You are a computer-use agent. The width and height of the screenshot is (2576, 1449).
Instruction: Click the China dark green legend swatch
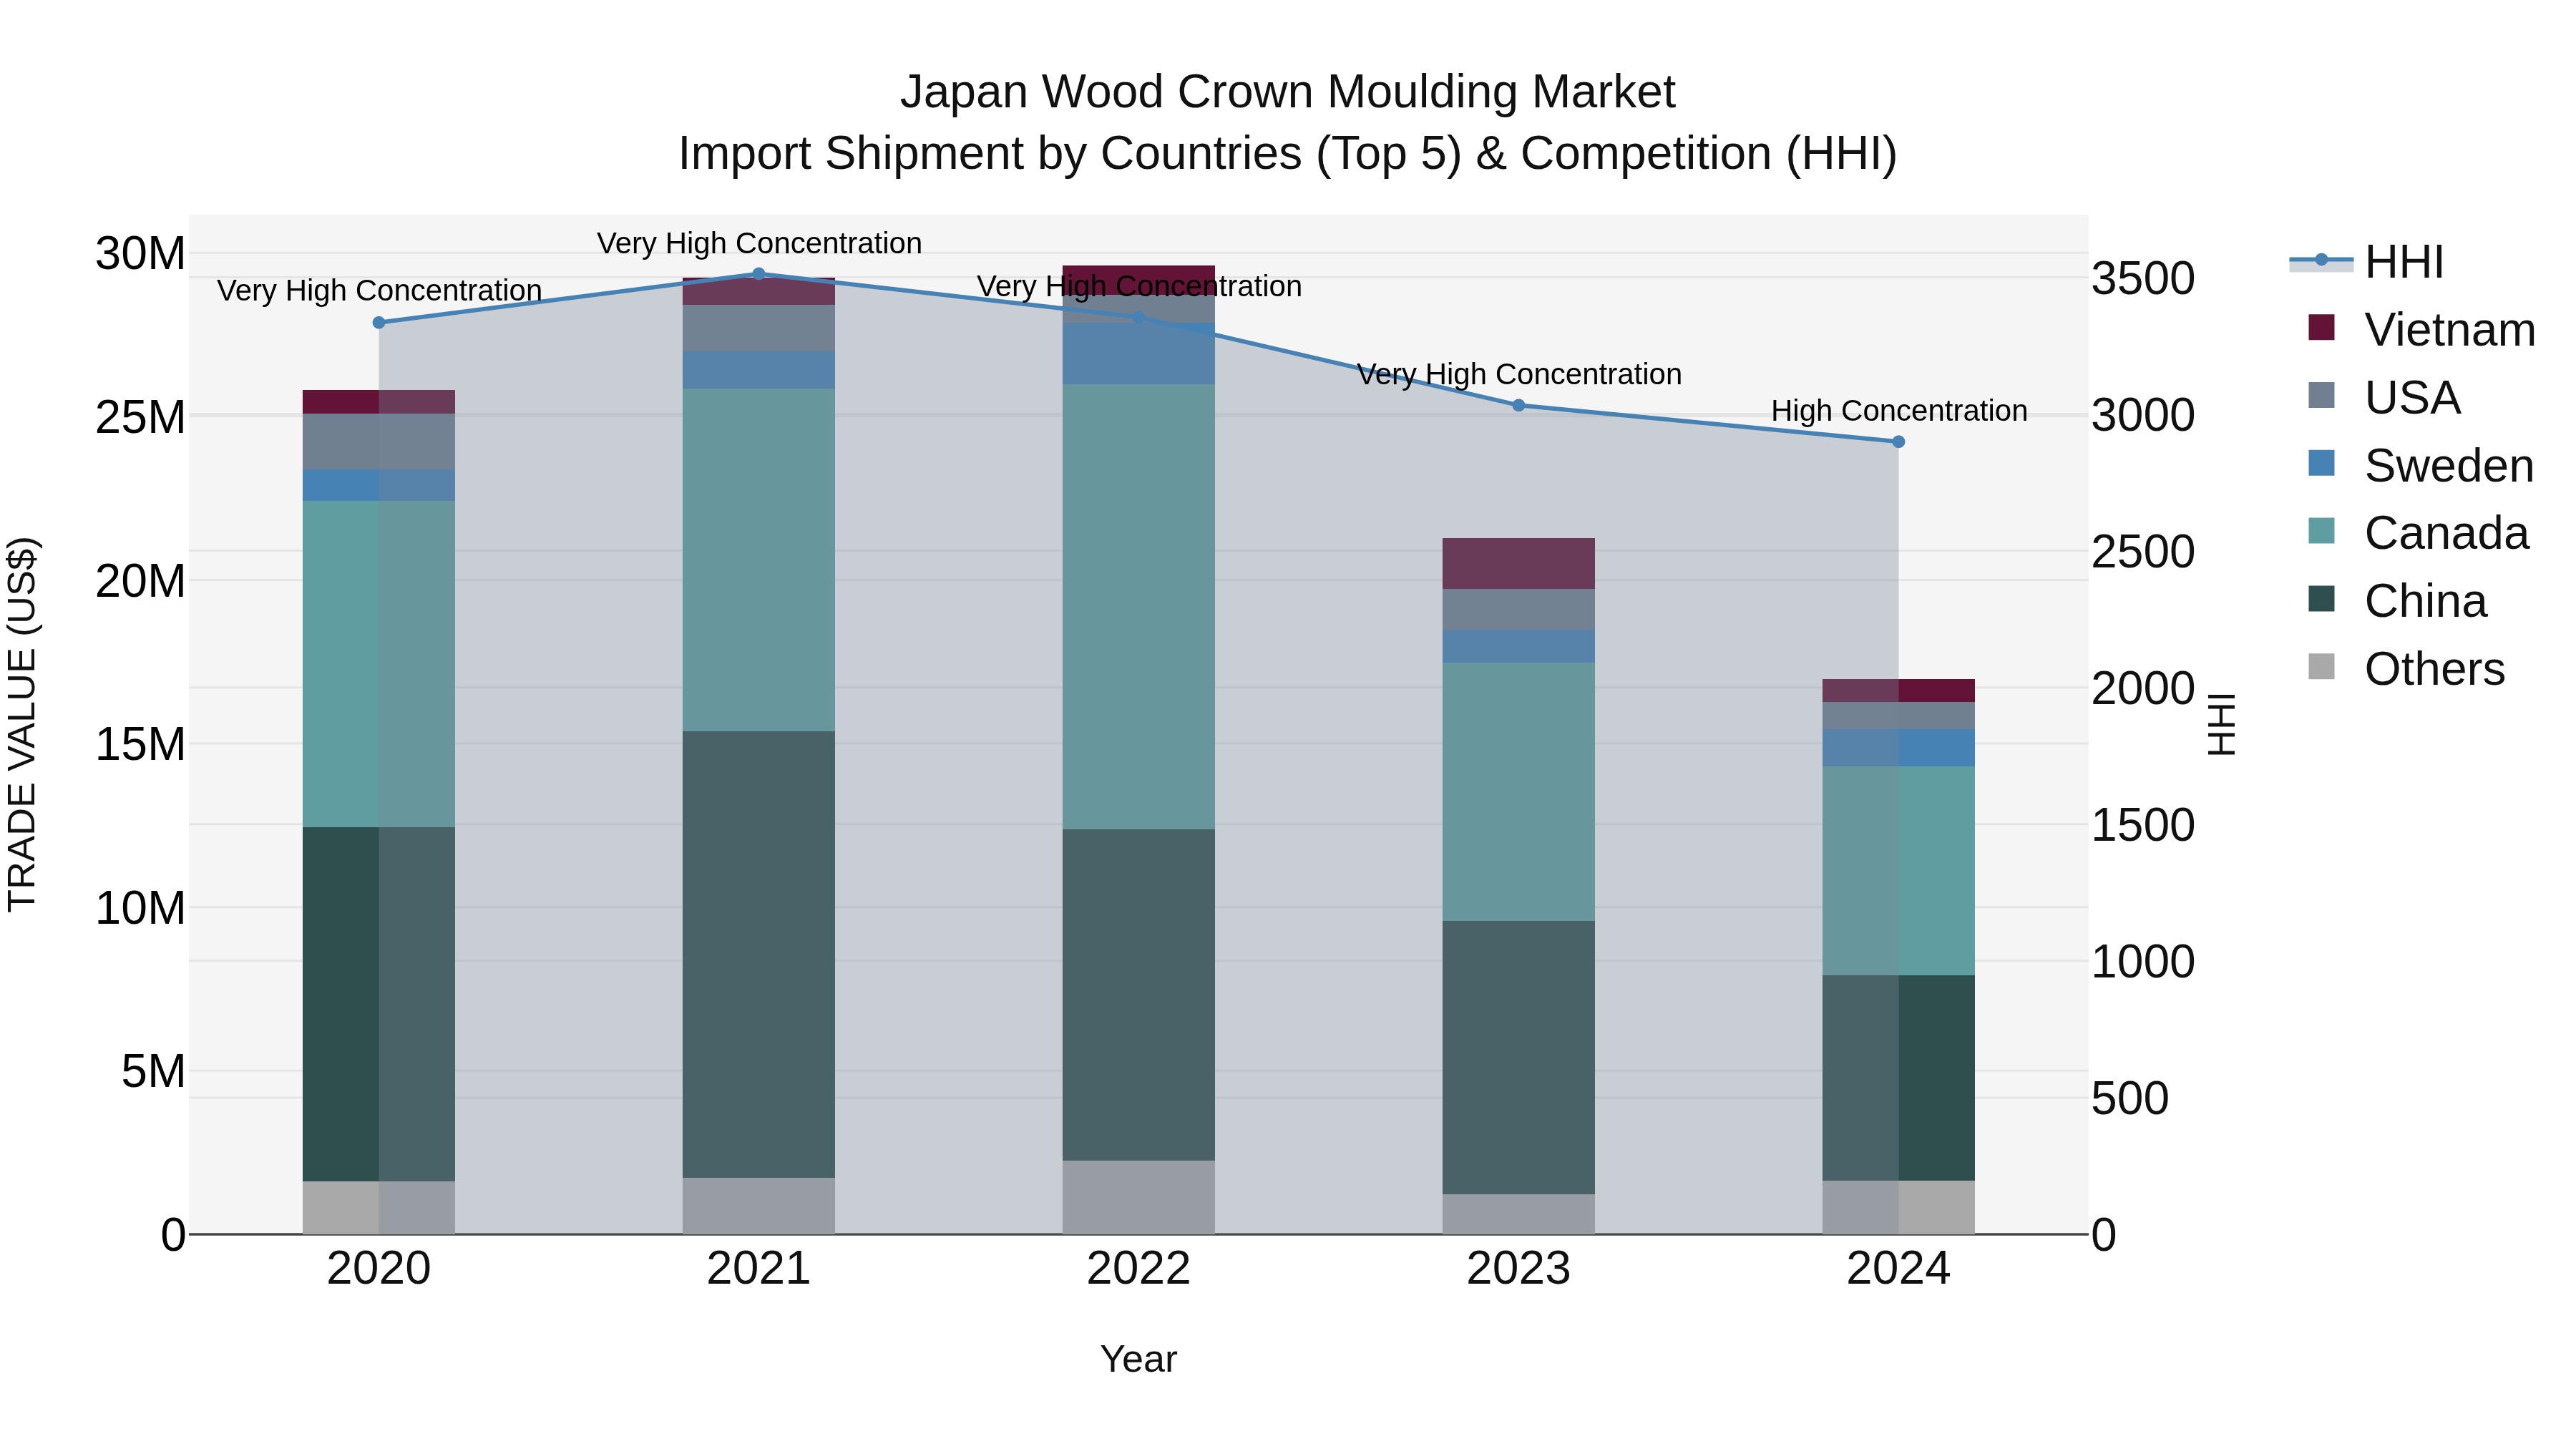(x=2321, y=599)
